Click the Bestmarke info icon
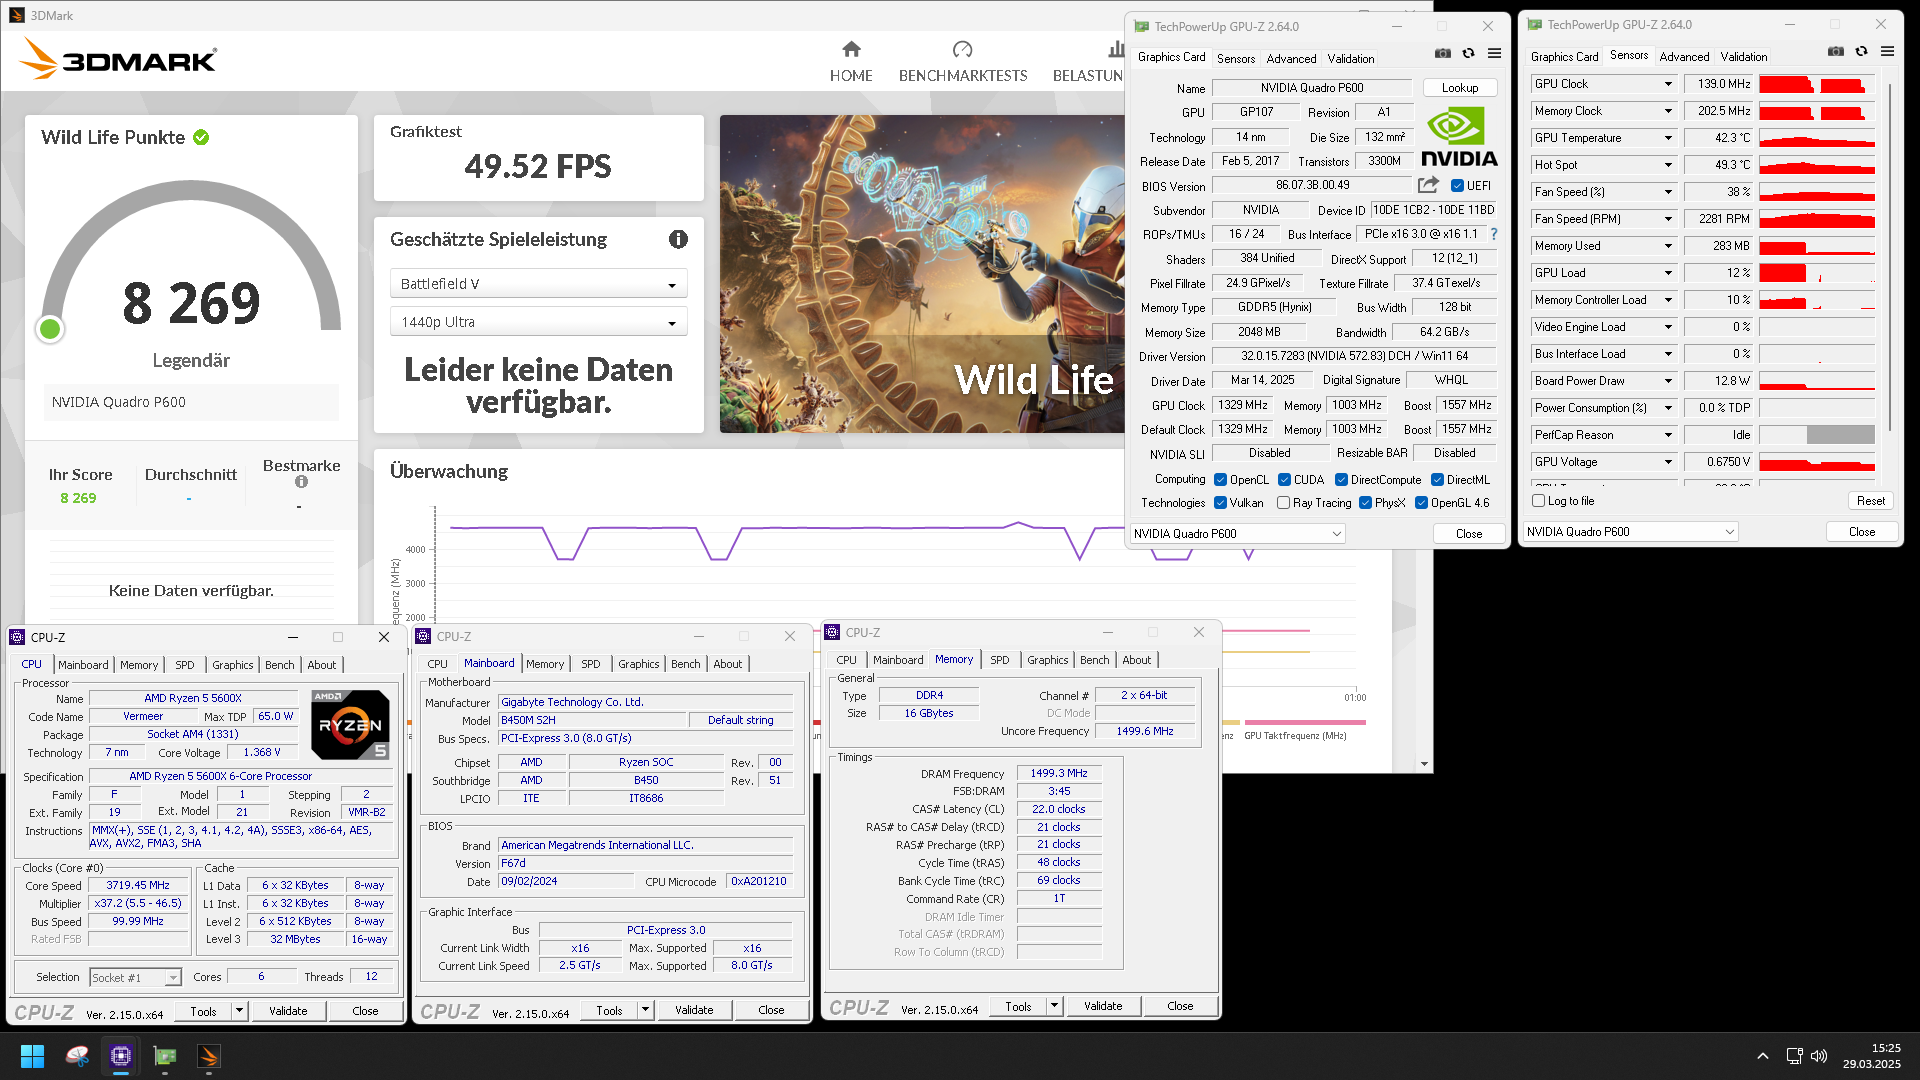This screenshot has width=1920, height=1080. click(x=301, y=482)
